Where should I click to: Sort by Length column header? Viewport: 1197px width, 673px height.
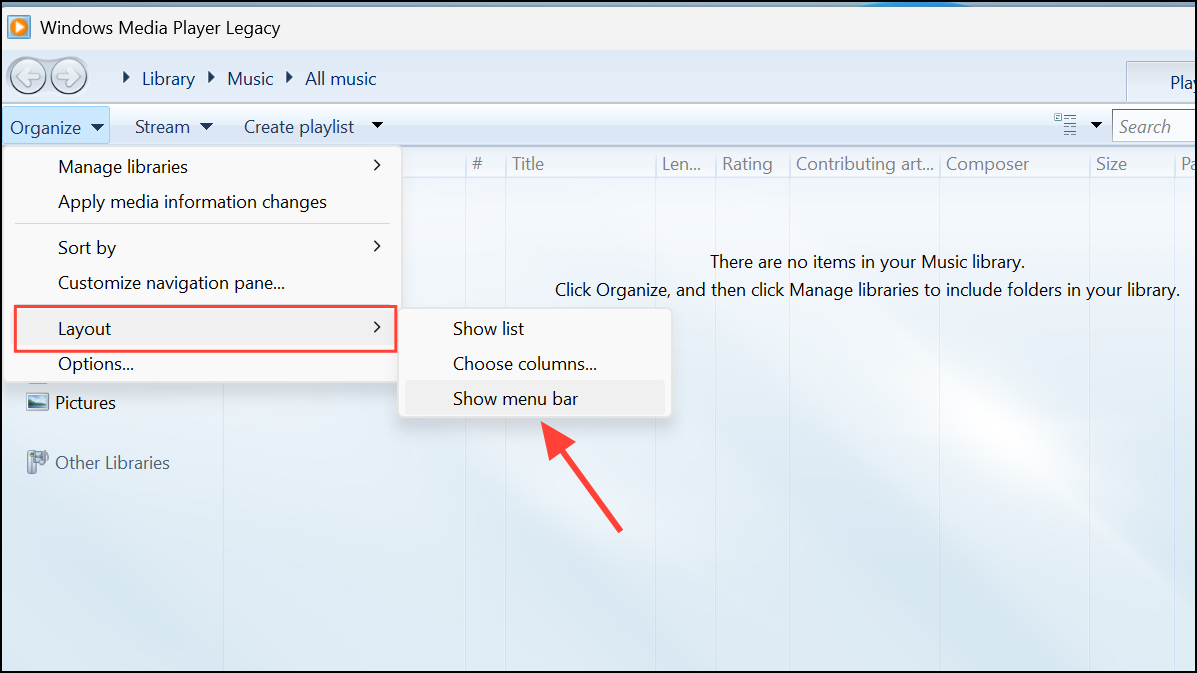(686, 164)
